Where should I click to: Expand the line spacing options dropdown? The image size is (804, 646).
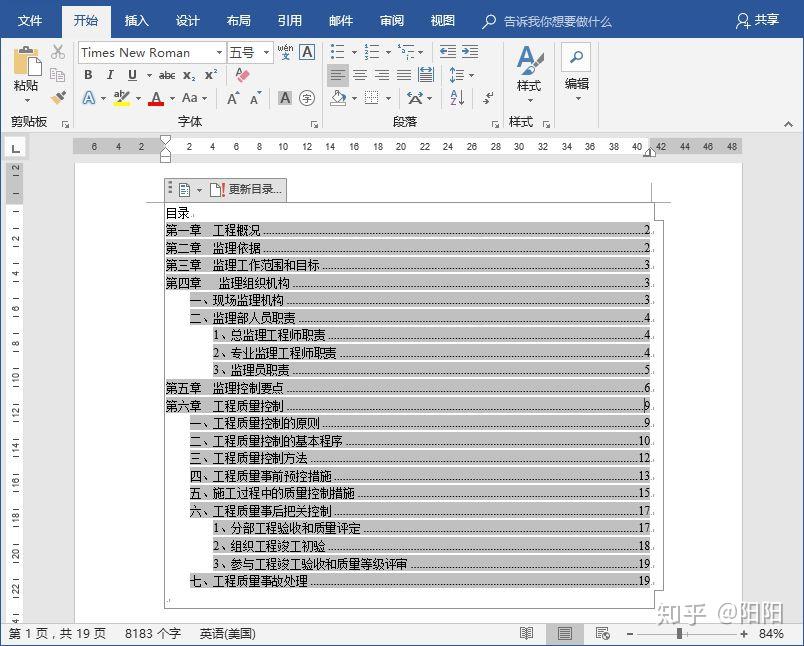pos(470,74)
